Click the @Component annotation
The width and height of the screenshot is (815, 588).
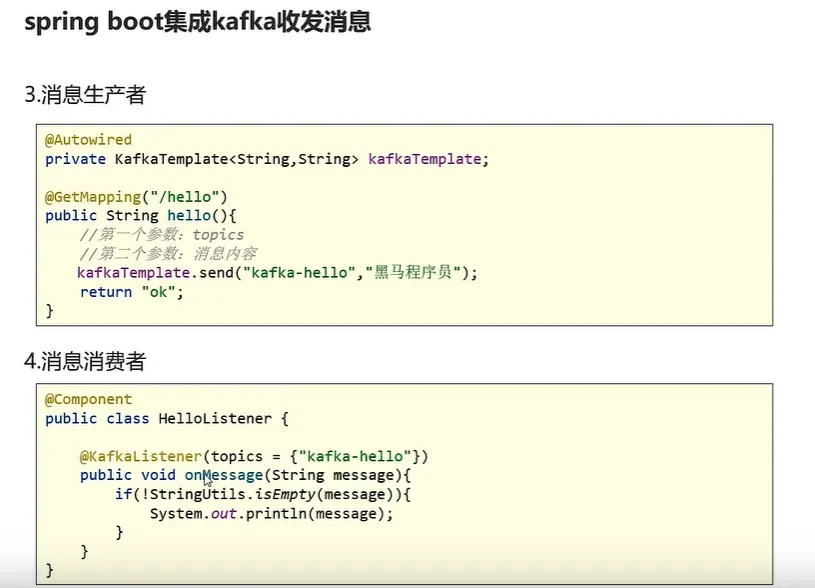click(x=88, y=399)
